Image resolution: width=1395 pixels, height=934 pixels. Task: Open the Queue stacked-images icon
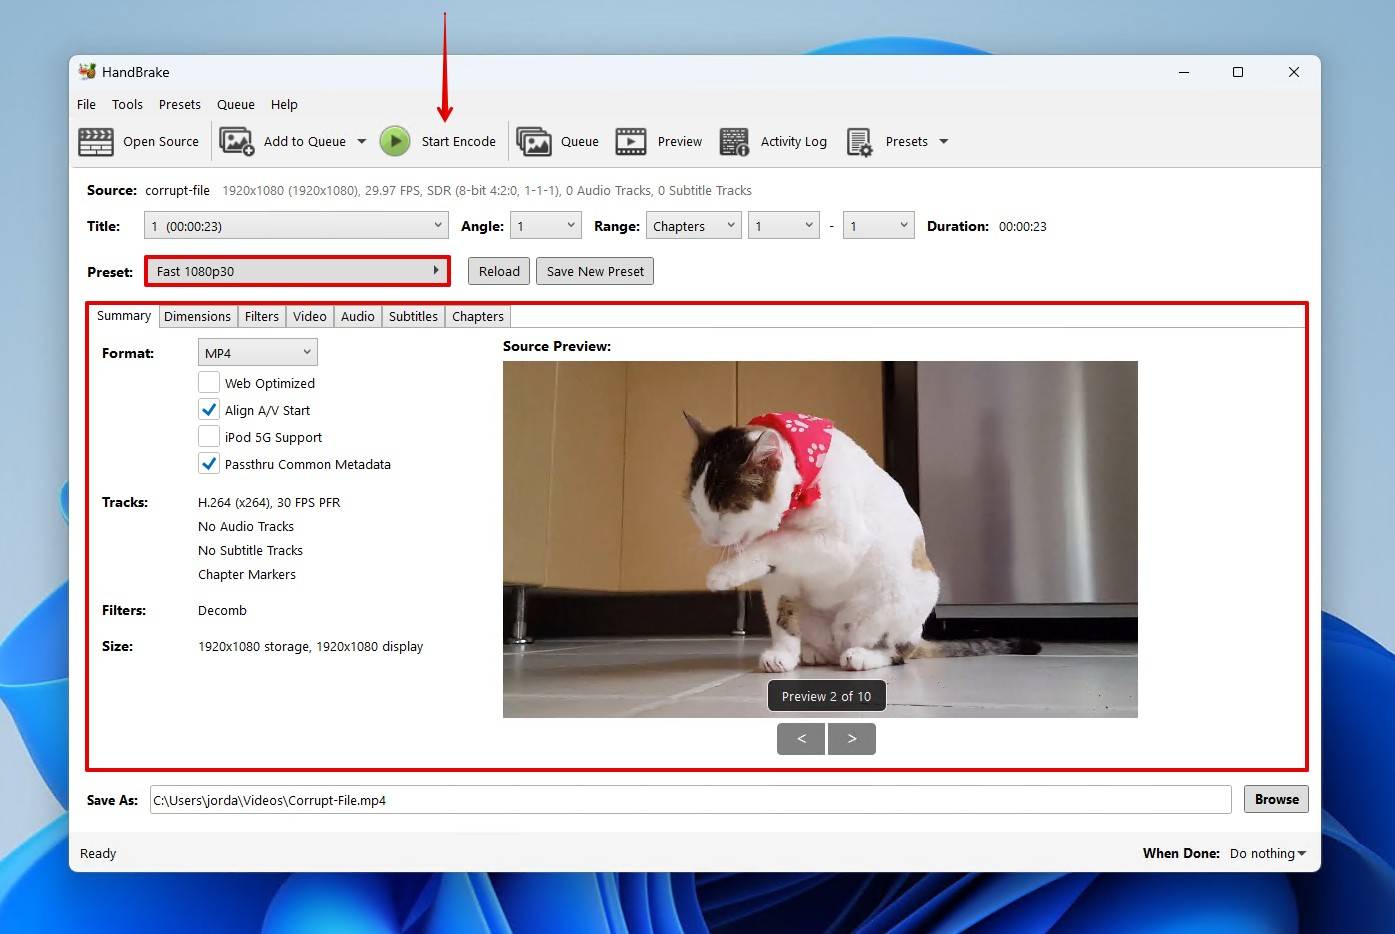534,142
